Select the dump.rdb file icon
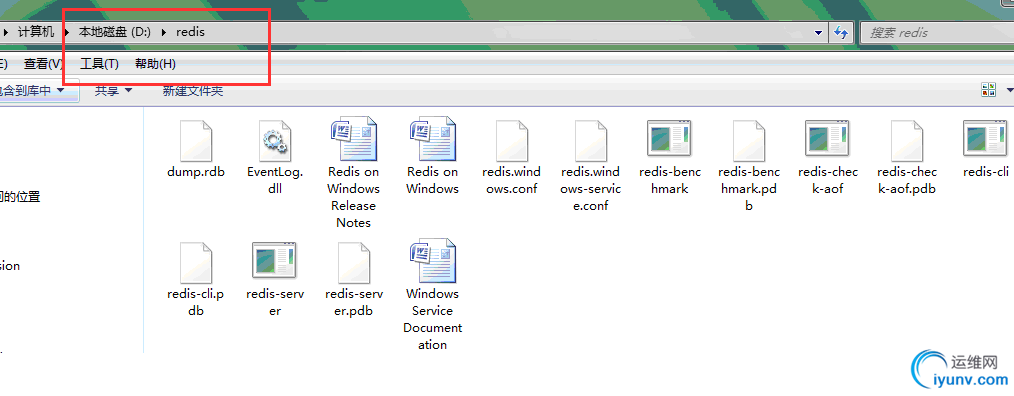Image resolution: width=1014 pixels, height=396 pixels. (x=196, y=140)
